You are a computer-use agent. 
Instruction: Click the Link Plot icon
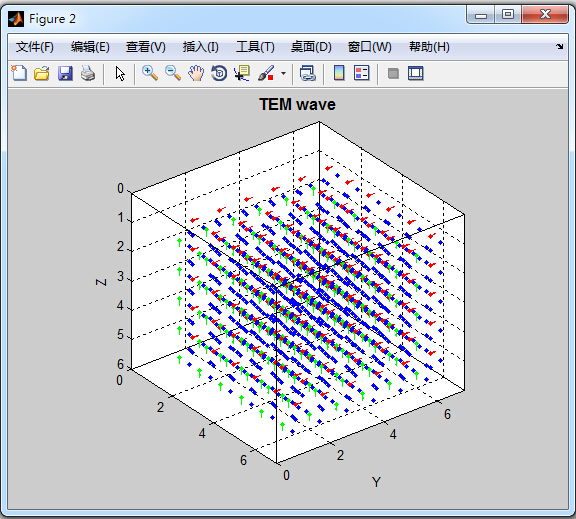click(308, 73)
